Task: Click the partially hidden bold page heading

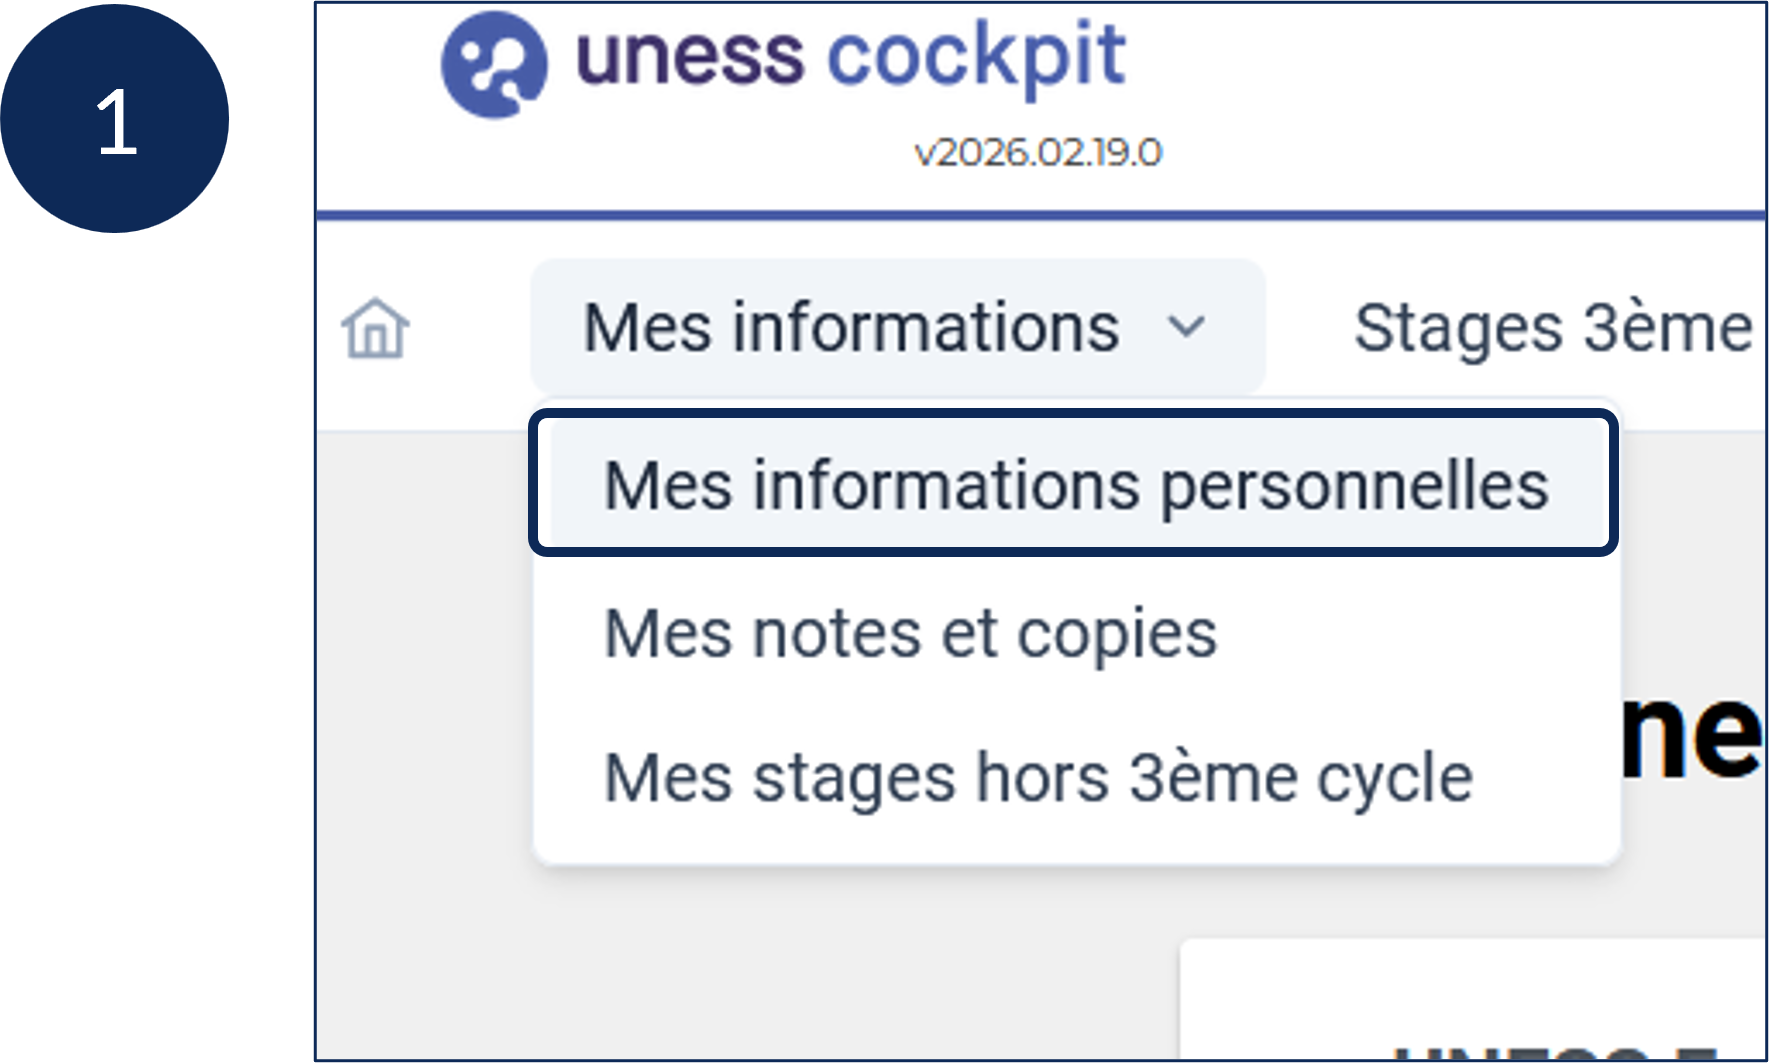Action: pos(1690,736)
